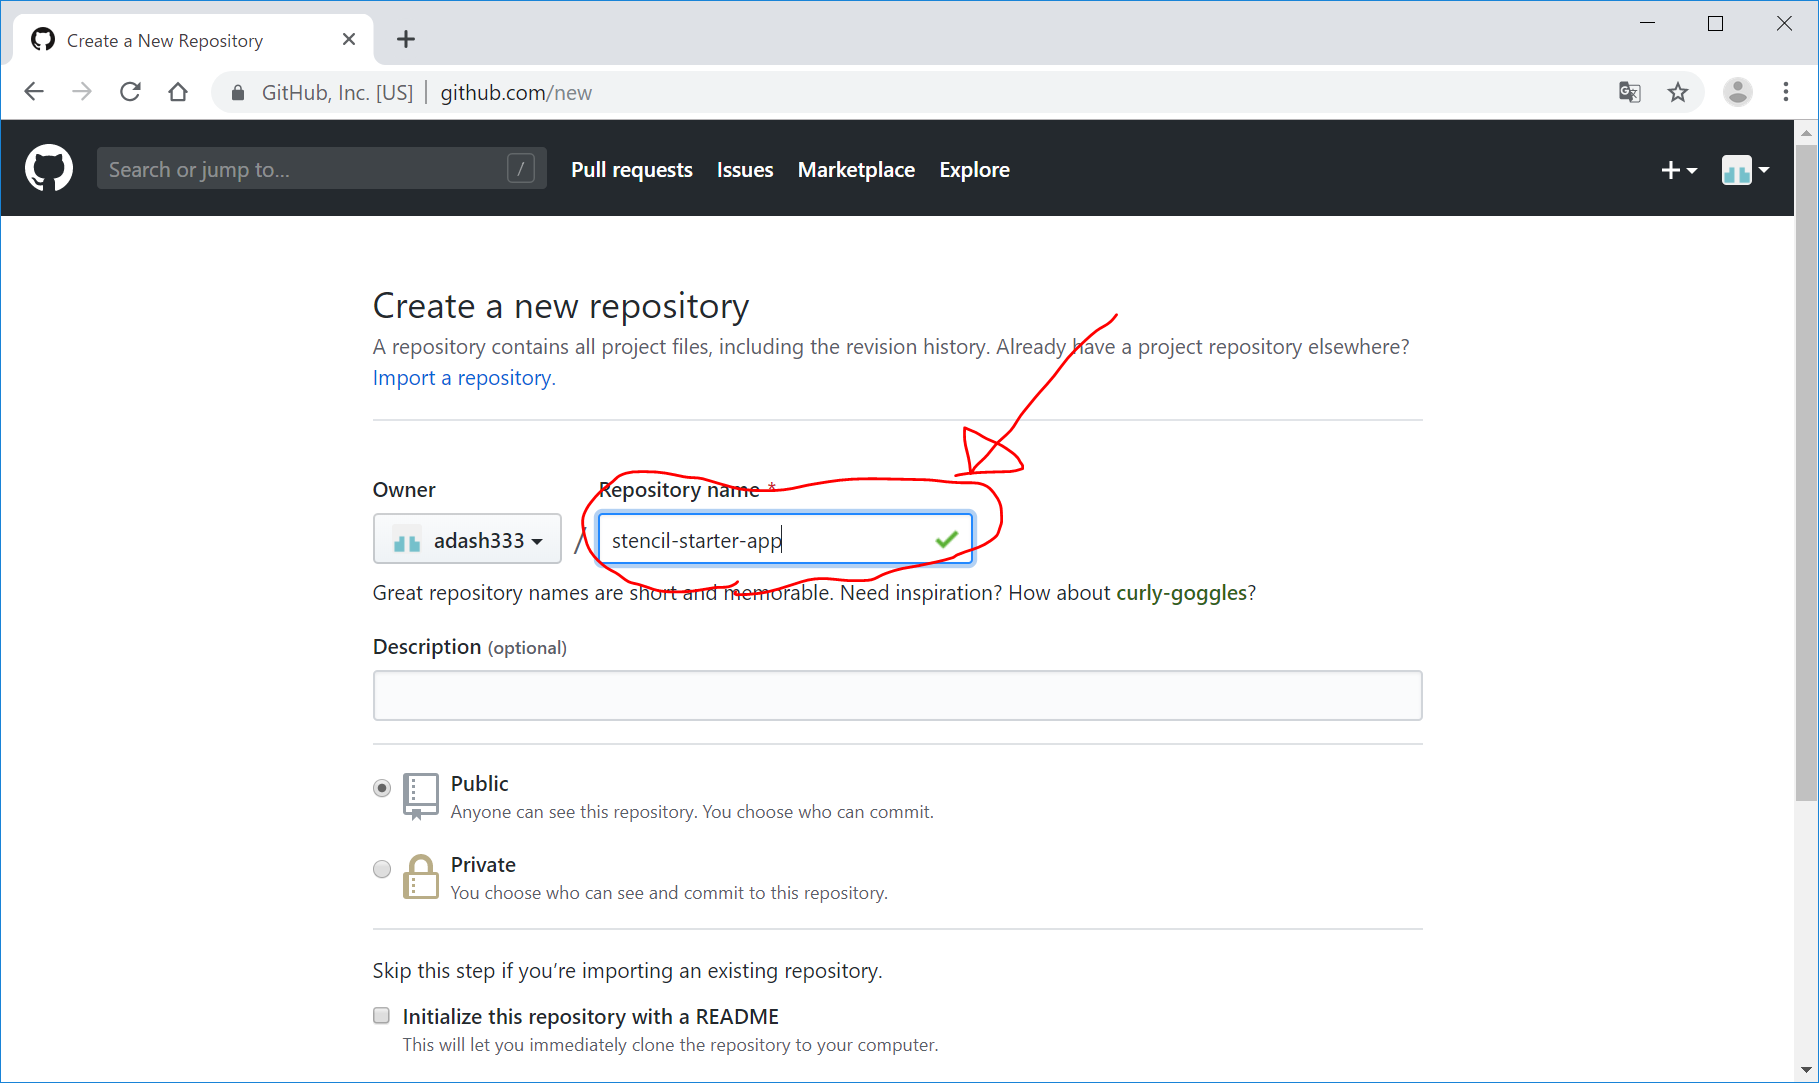The height and width of the screenshot is (1083, 1819).
Task: Go to Marketplace in the top navigation
Action: [856, 170]
